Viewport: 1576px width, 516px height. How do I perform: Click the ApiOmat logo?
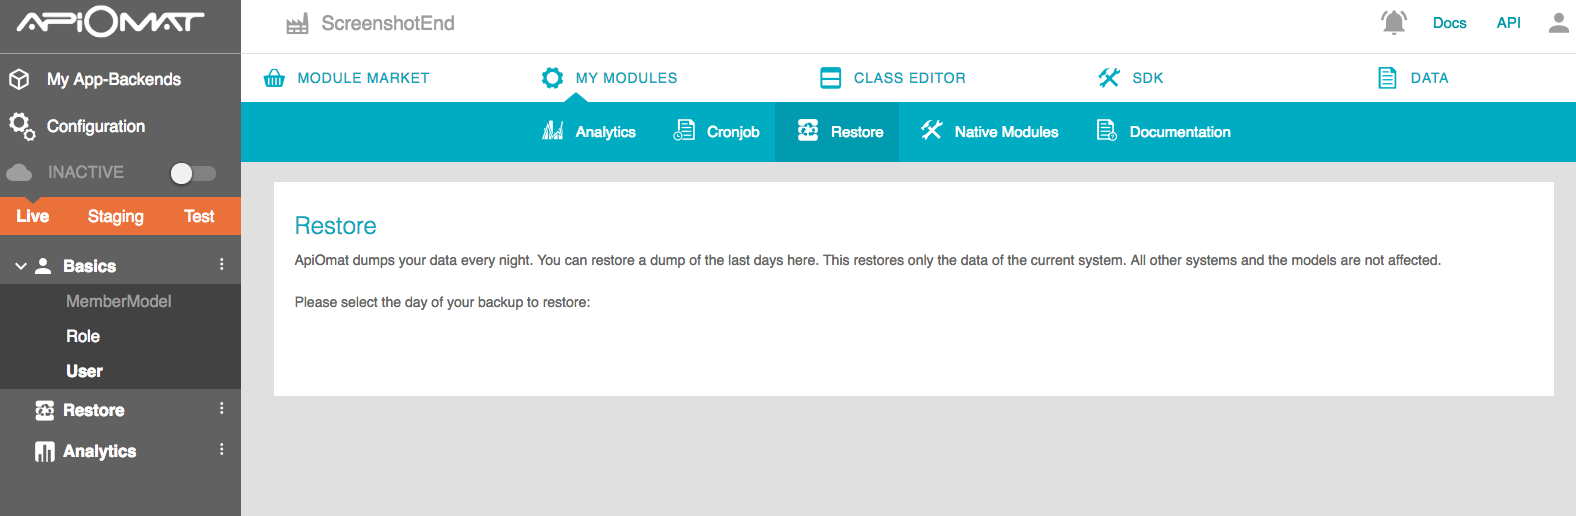(111, 22)
